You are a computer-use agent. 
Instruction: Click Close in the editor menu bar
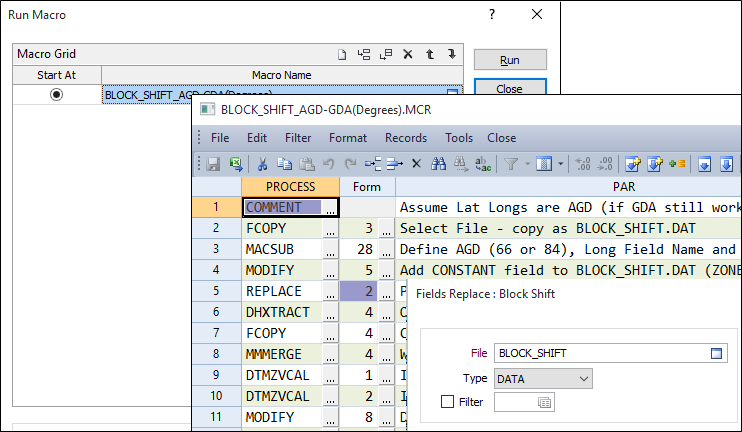(x=502, y=138)
